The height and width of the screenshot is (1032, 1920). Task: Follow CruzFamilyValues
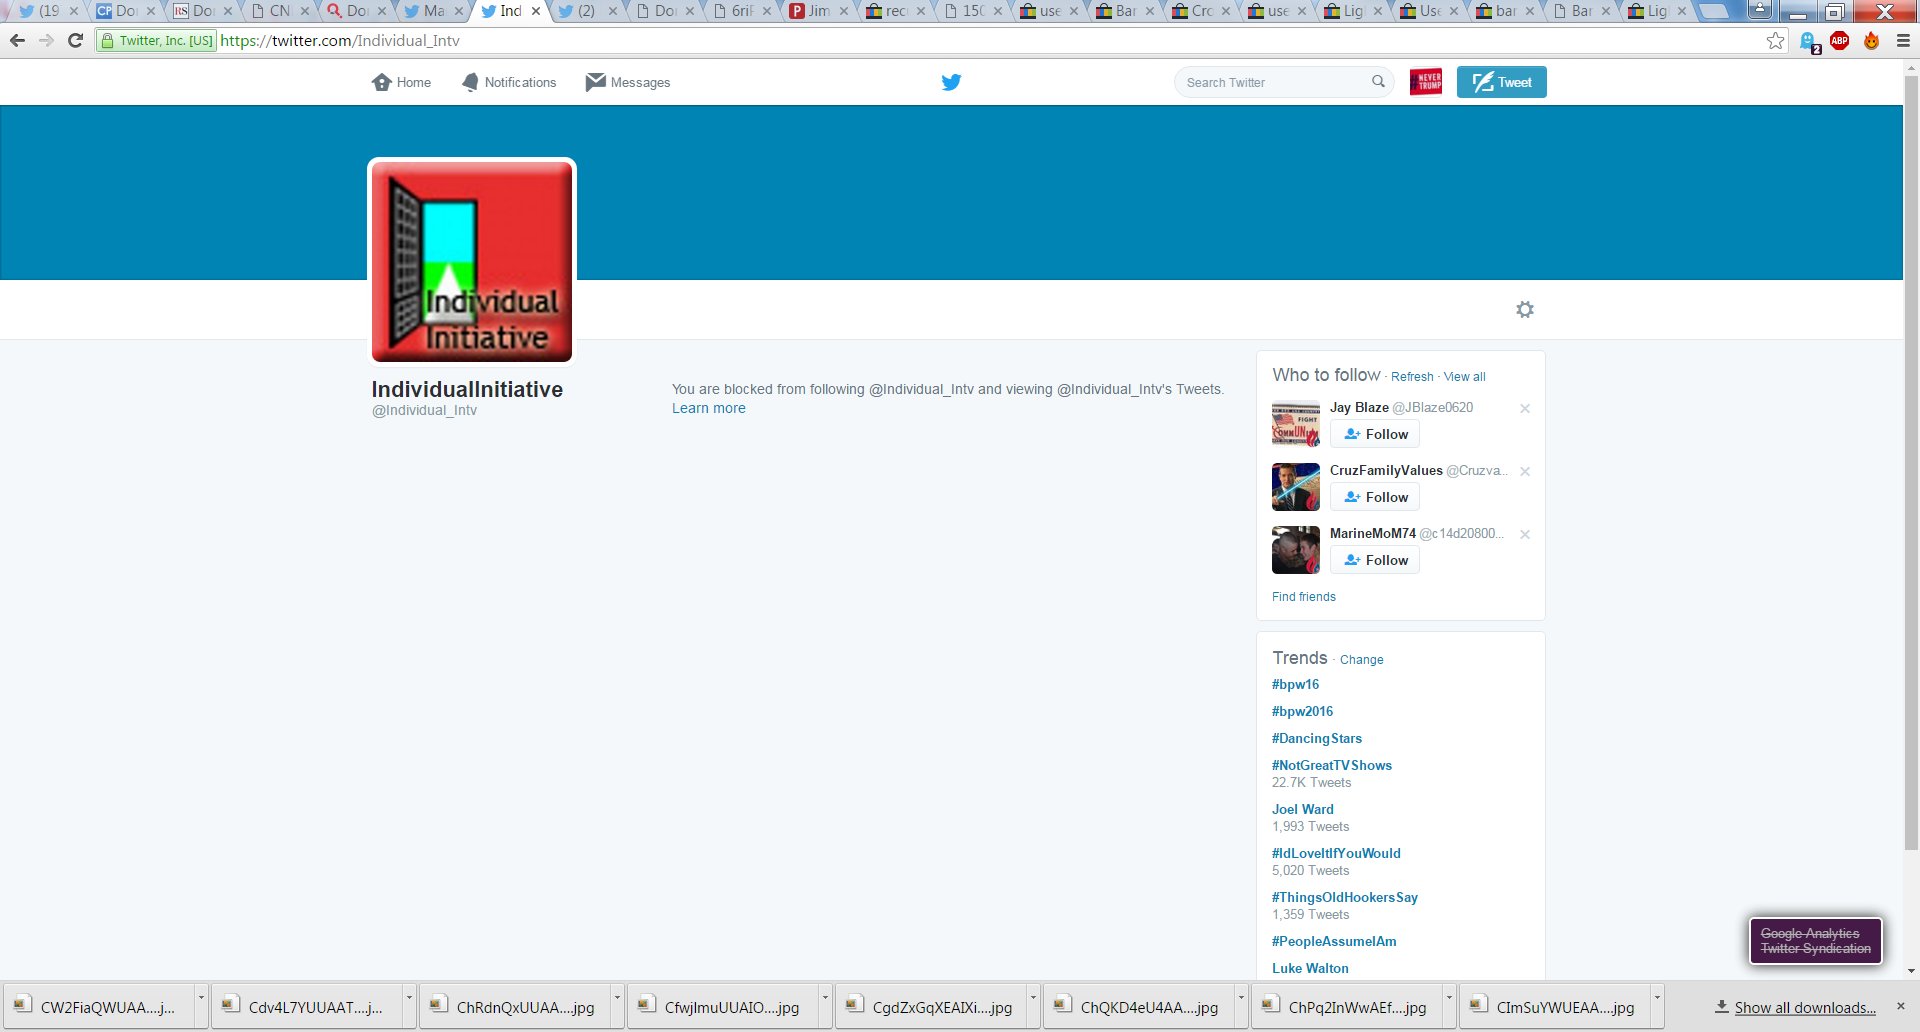click(x=1375, y=497)
